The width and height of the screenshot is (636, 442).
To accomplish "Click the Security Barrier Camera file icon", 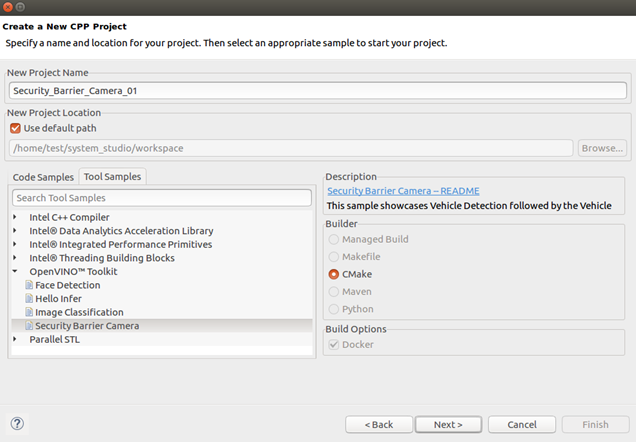I will tap(29, 326).
